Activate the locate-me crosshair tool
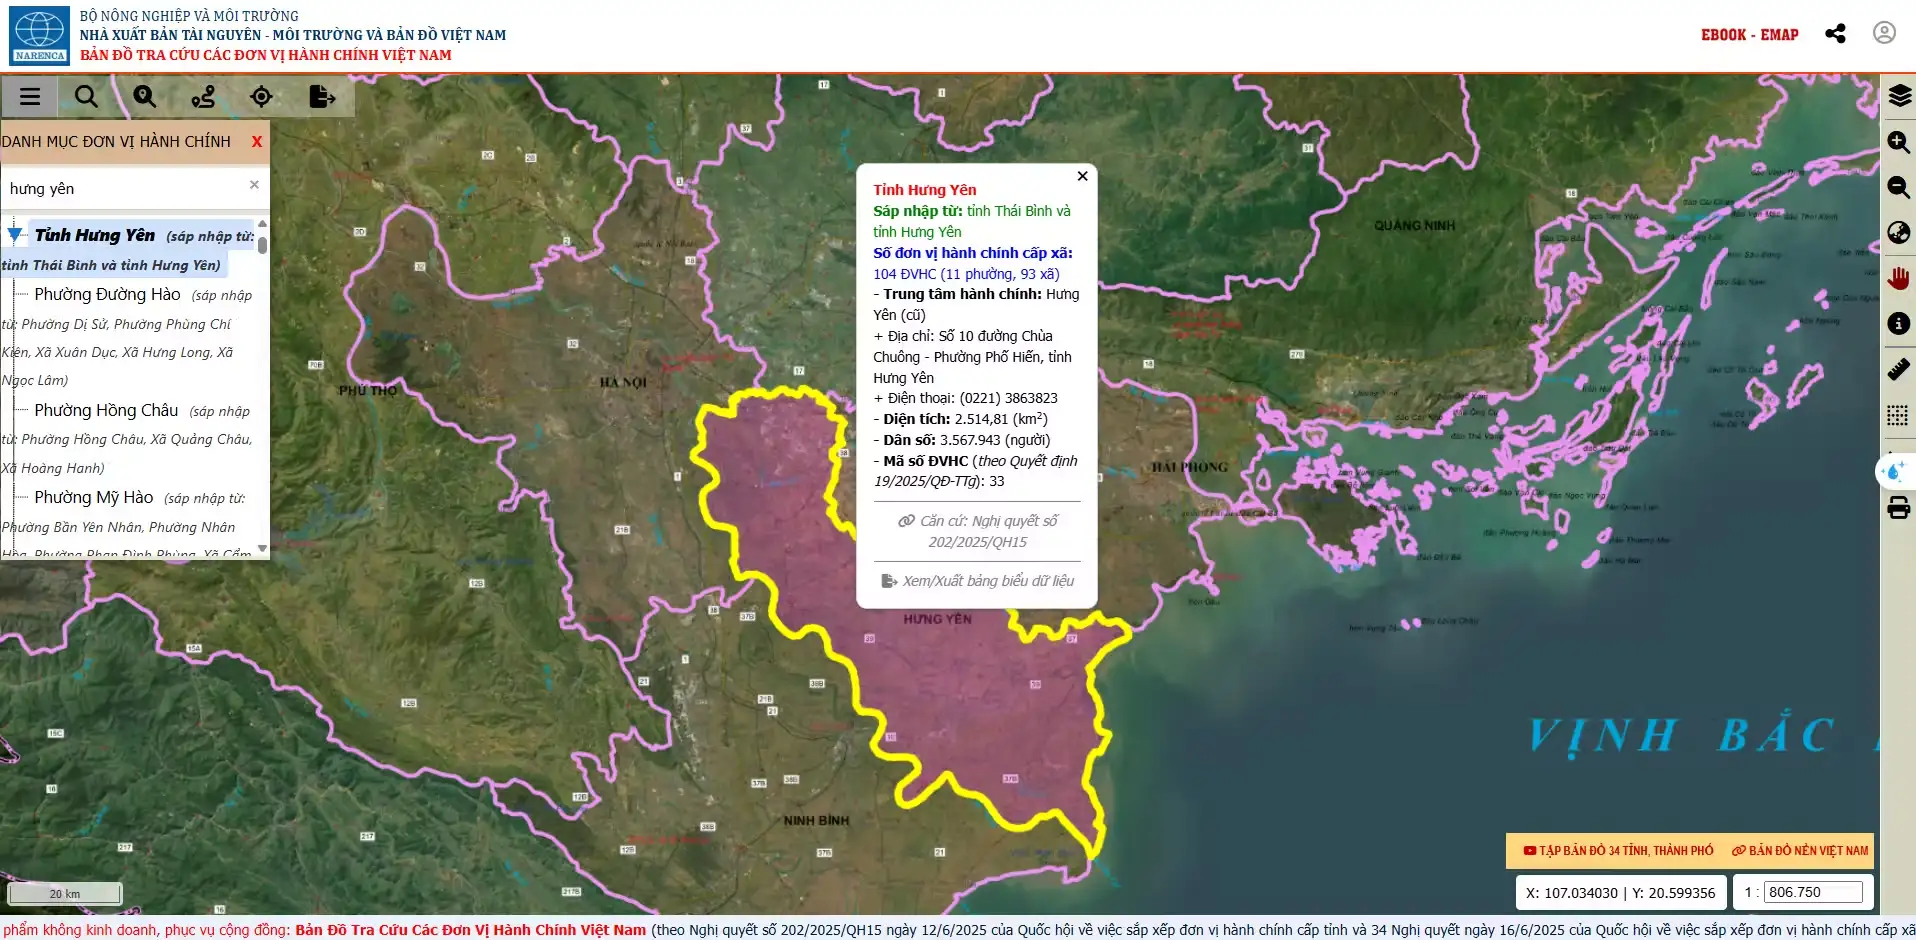The width and height of the screenshot is (1916, 940). tap(261, 97)
